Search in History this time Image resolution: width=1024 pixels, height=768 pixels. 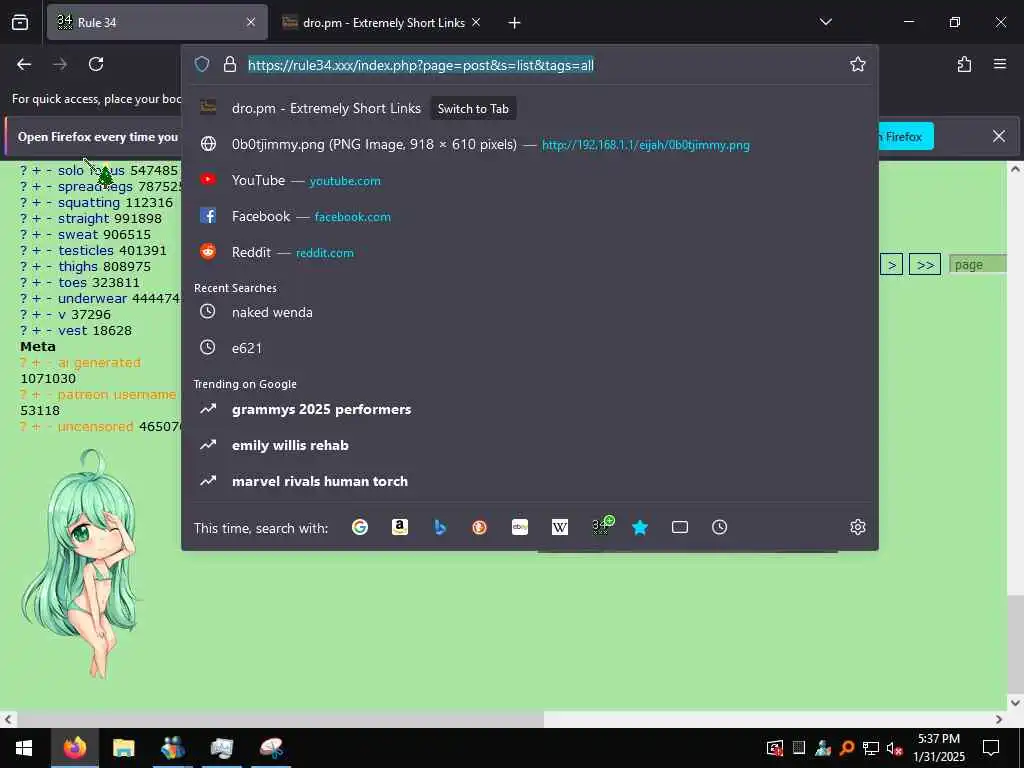(x=720, y=527)
